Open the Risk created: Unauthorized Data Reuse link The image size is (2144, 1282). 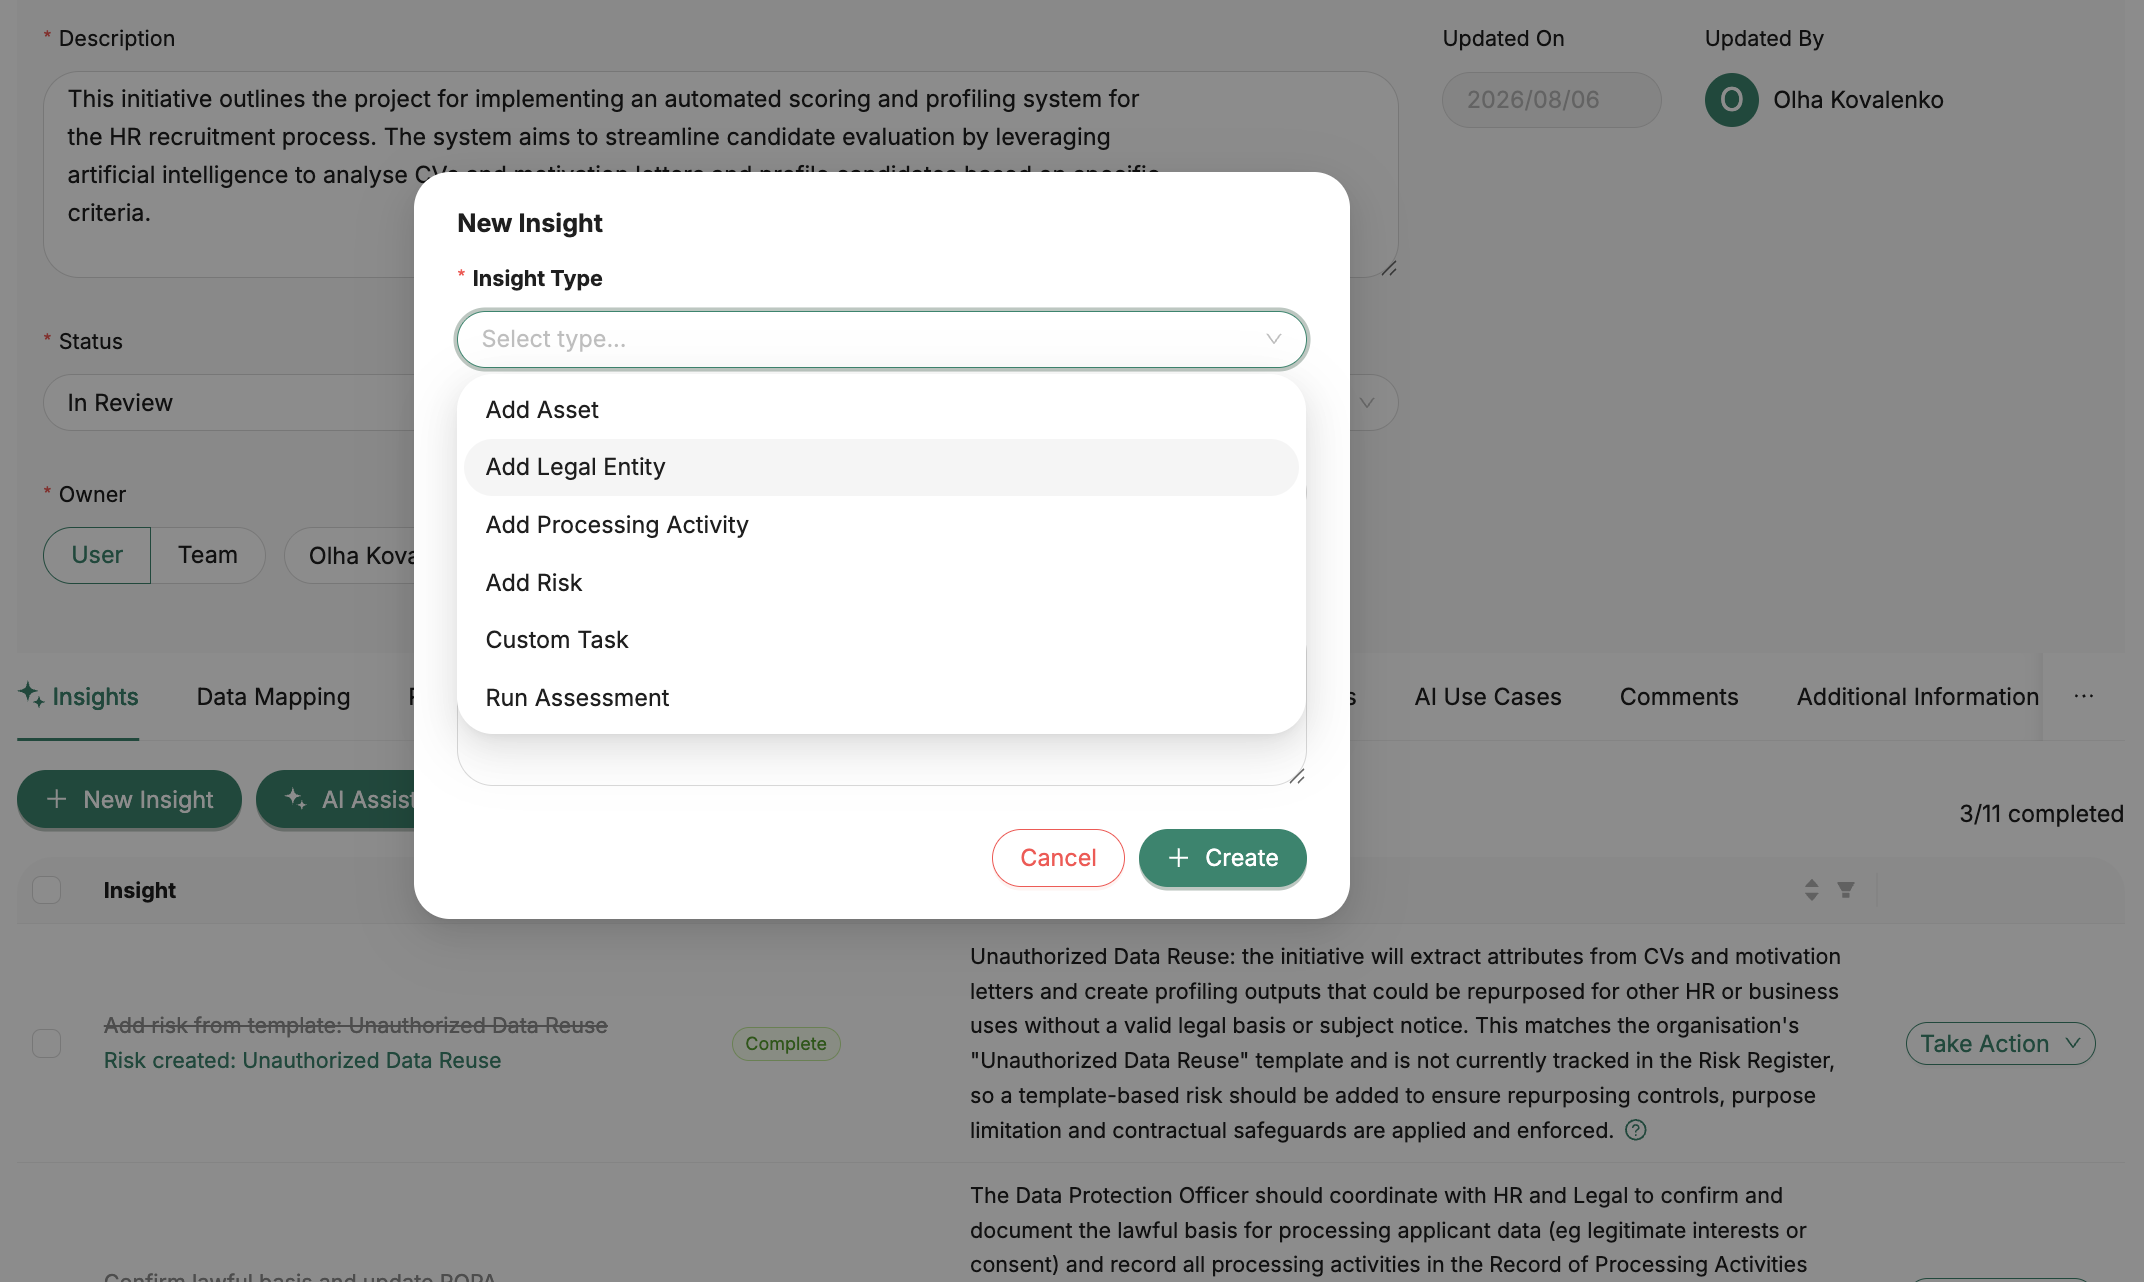[x=303, y=1060]
